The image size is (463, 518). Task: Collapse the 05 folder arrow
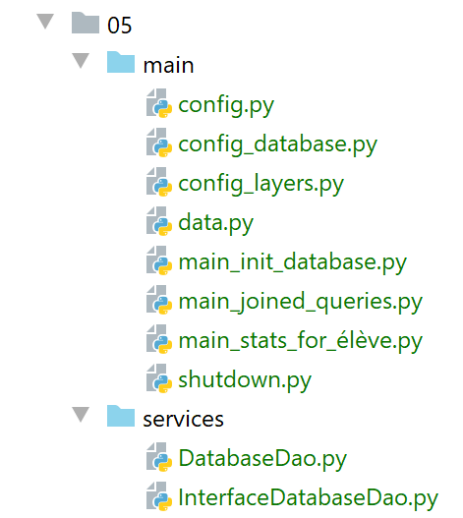point(45,21)
